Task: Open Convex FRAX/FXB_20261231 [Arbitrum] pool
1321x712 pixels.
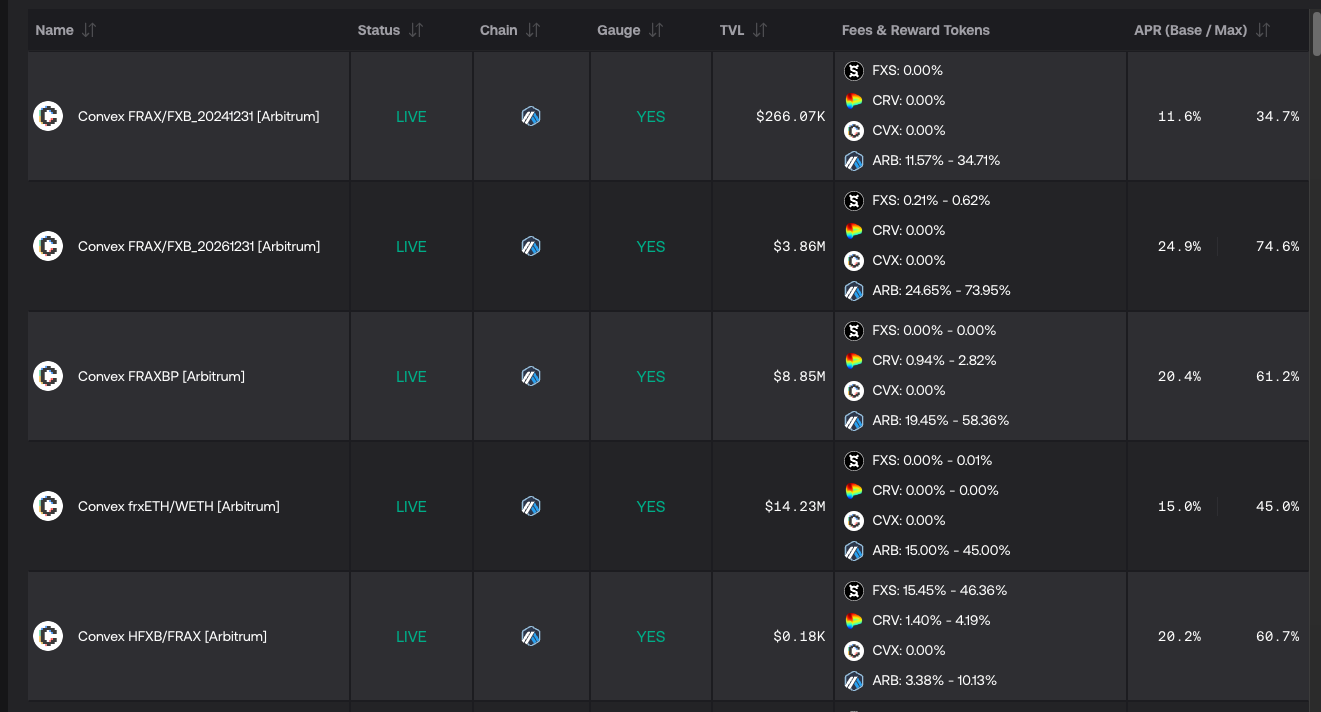Action: point(199,246)
